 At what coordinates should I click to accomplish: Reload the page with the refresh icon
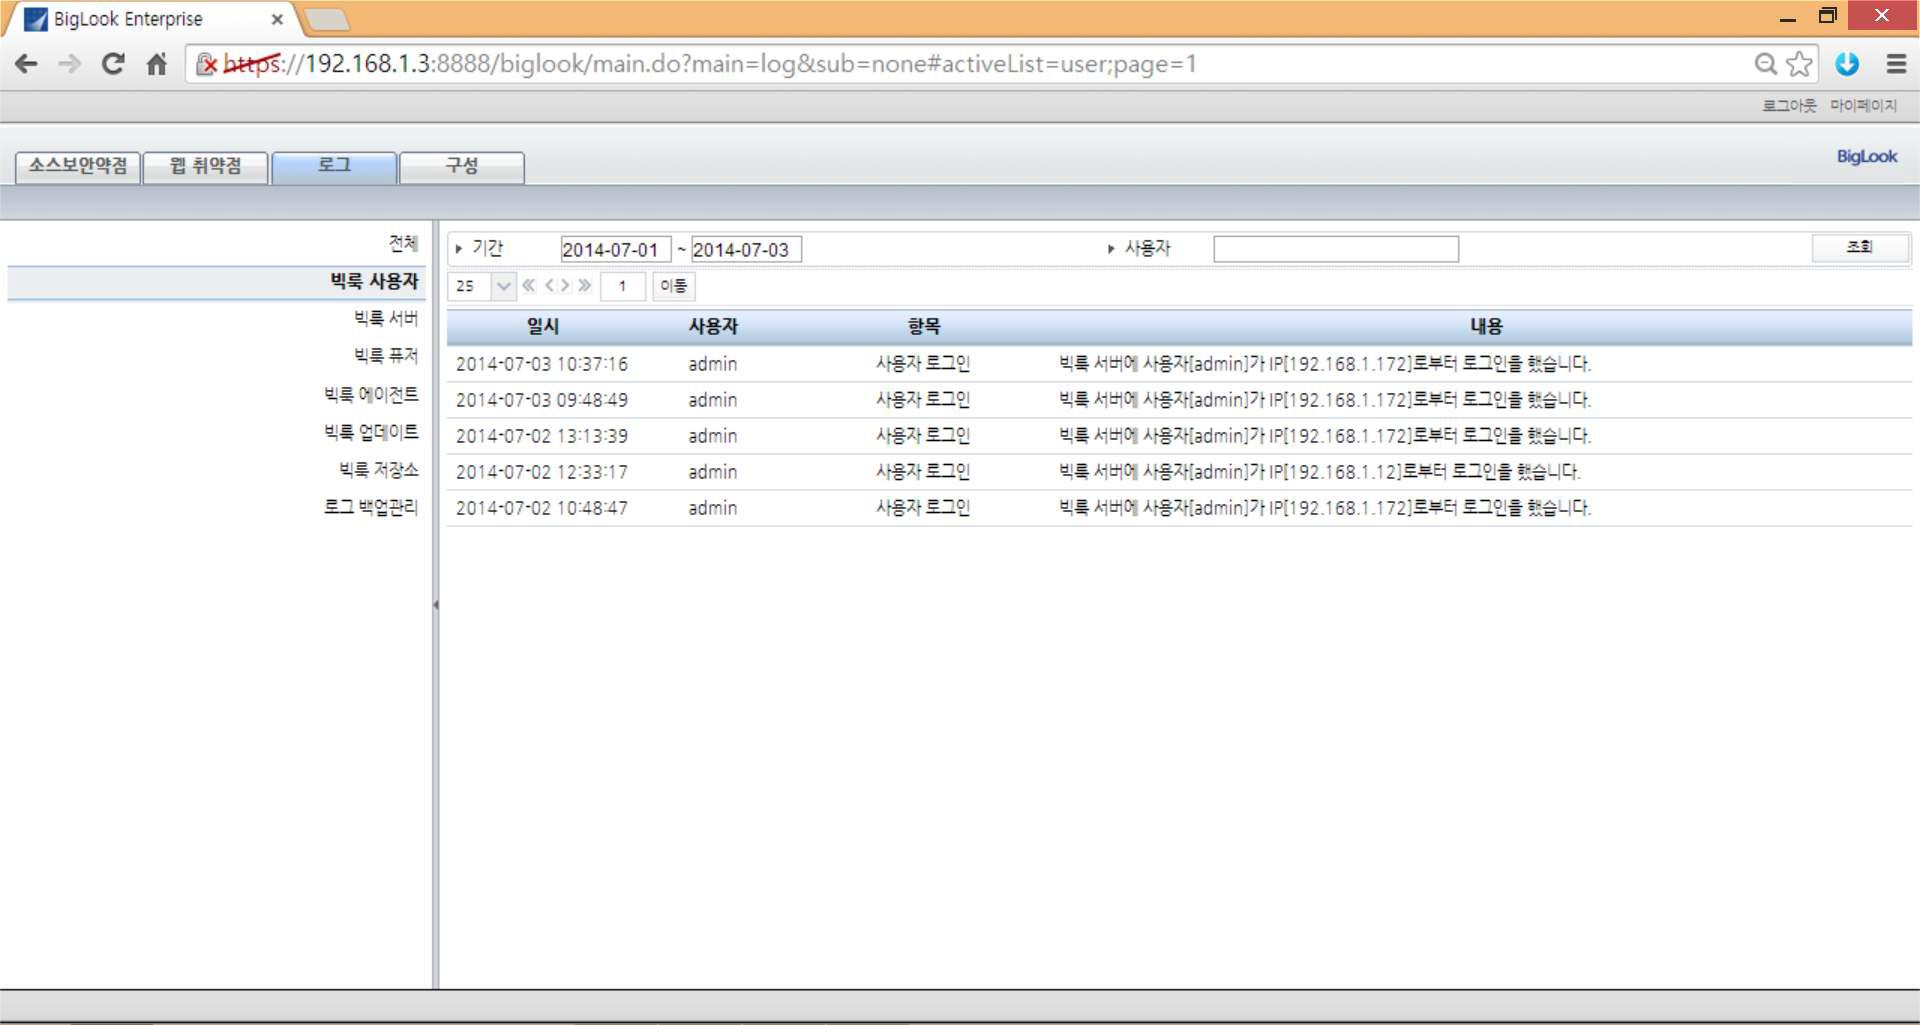(113, 64)
